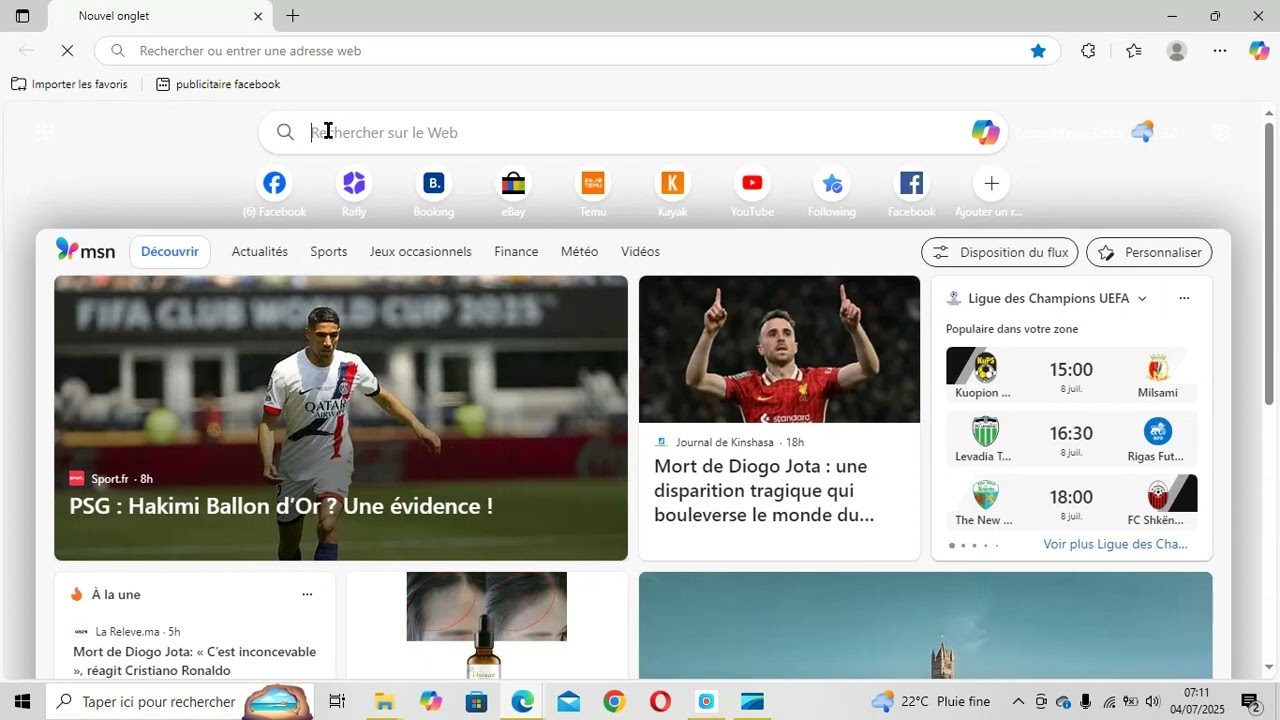Click Windows taskbar search box
1280x720 pixels.
180,701
